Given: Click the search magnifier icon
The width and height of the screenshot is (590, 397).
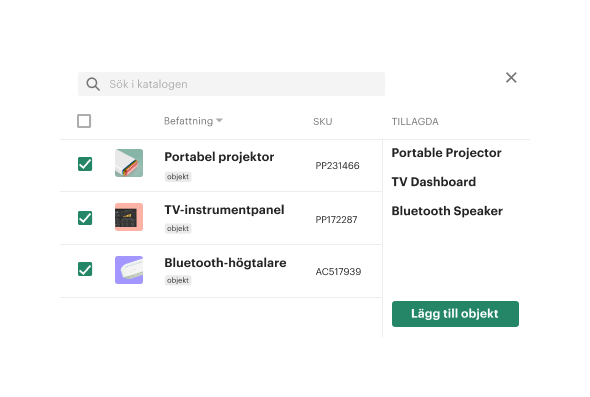Looking at the screenshot, I should 93,84.
